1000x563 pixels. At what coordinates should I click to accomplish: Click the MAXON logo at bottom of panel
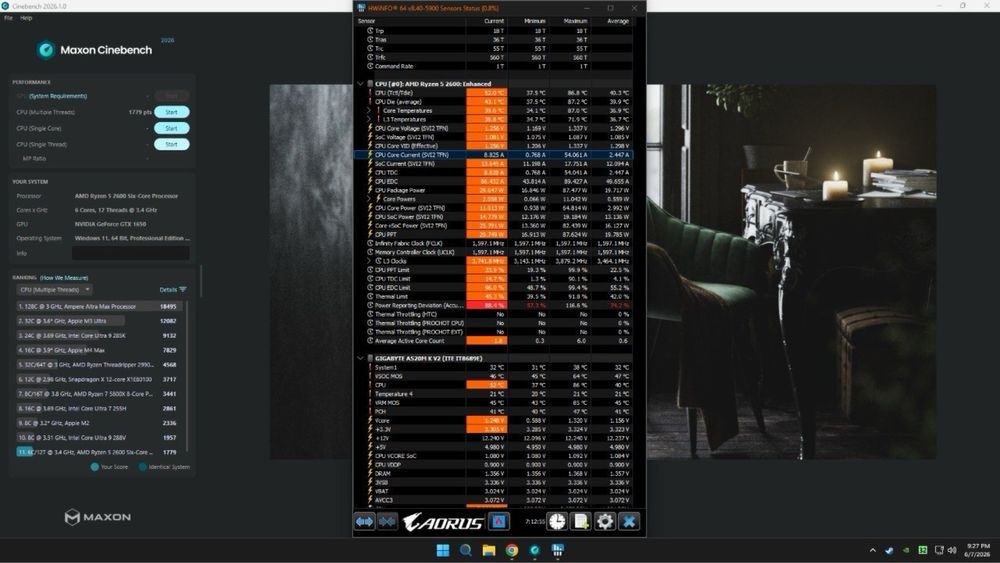98,517
